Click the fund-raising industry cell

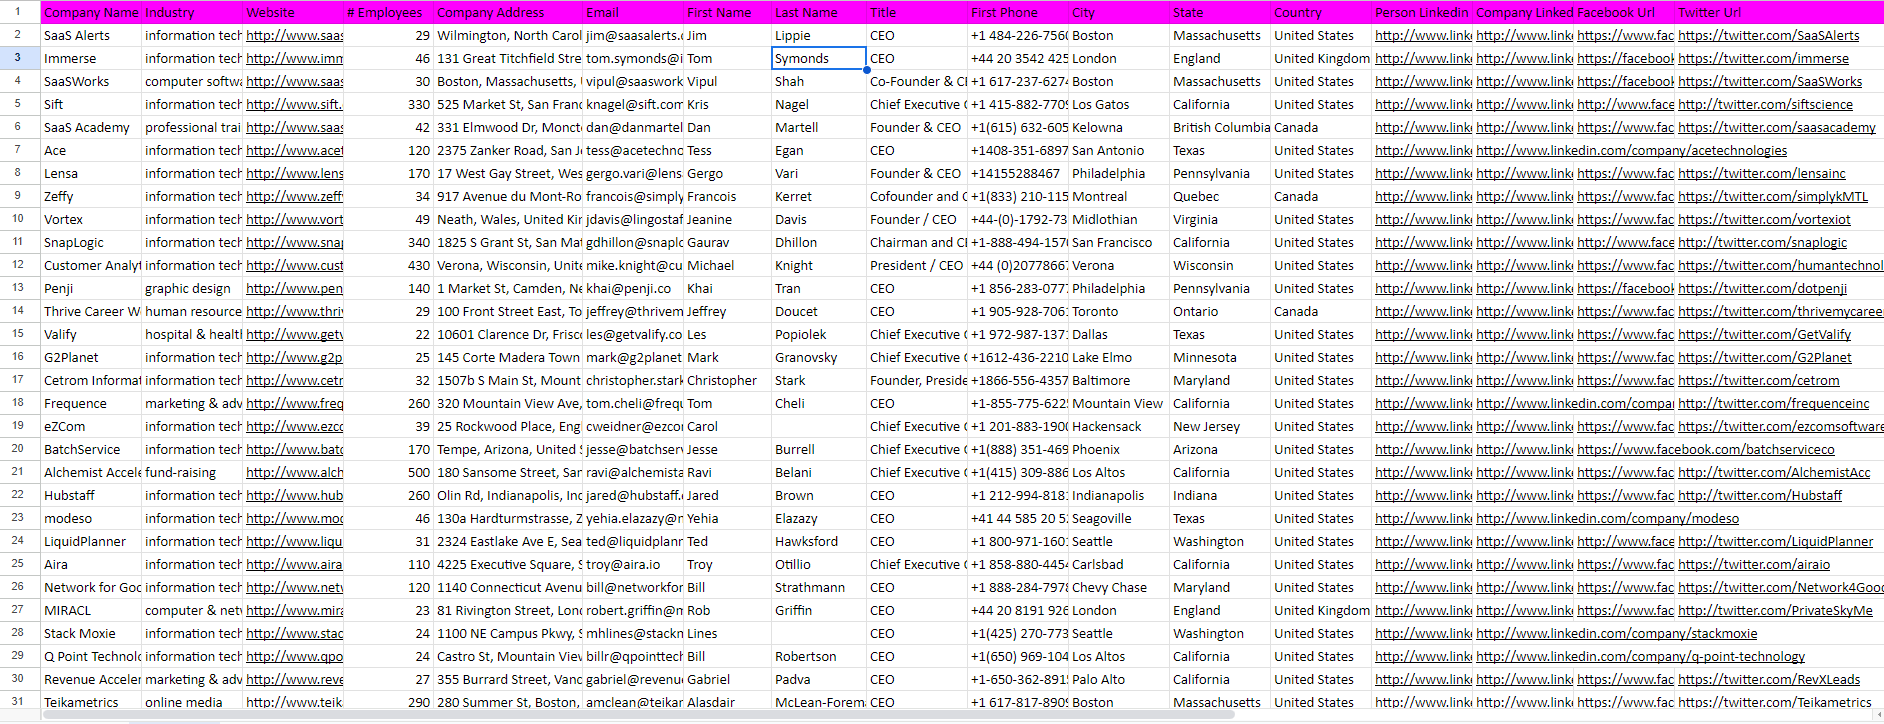pos(192,472)
